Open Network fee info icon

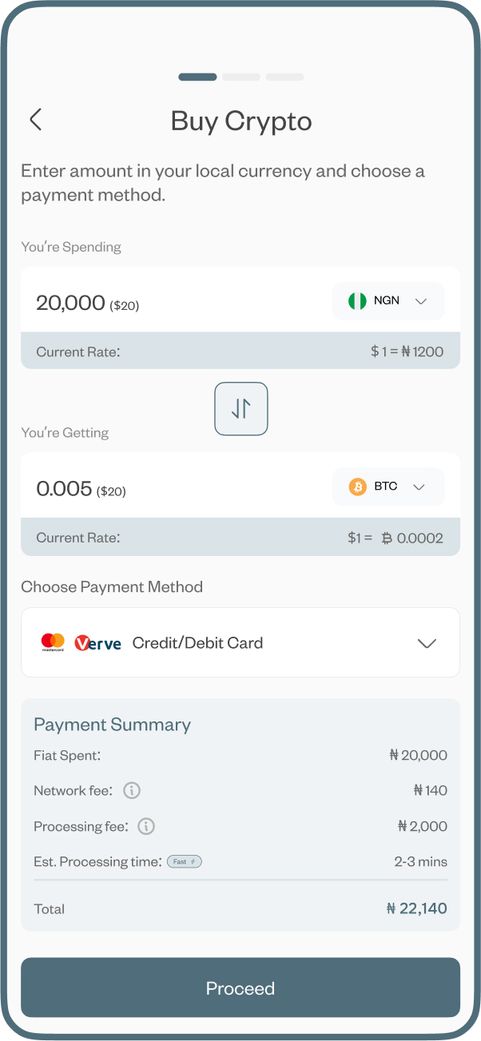tap(132, 791)
